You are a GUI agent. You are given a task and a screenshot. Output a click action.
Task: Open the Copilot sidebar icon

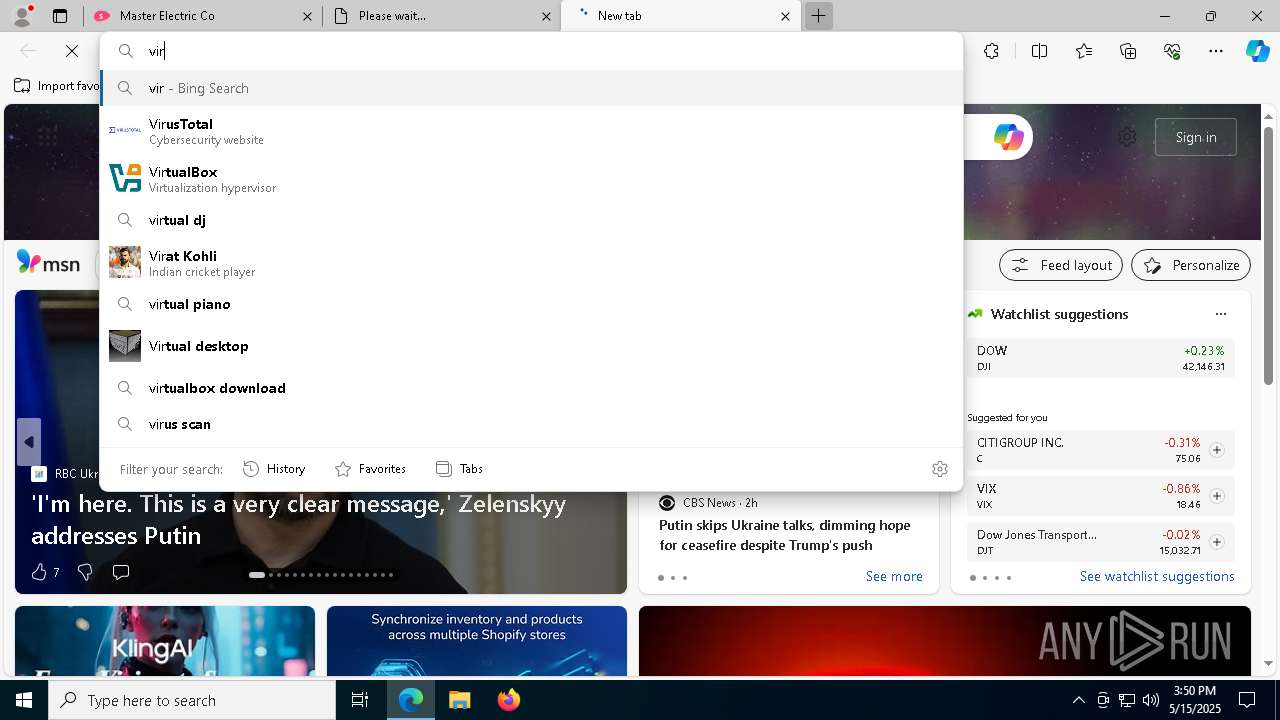(x=1257, y=51)
